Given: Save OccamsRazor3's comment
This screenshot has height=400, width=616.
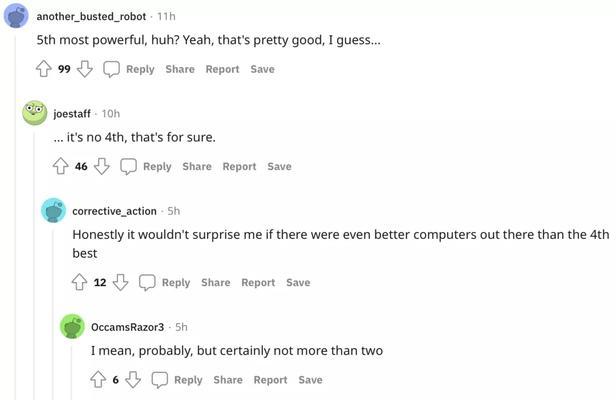Looking at the screenshot, I should (x=310, y=380).
